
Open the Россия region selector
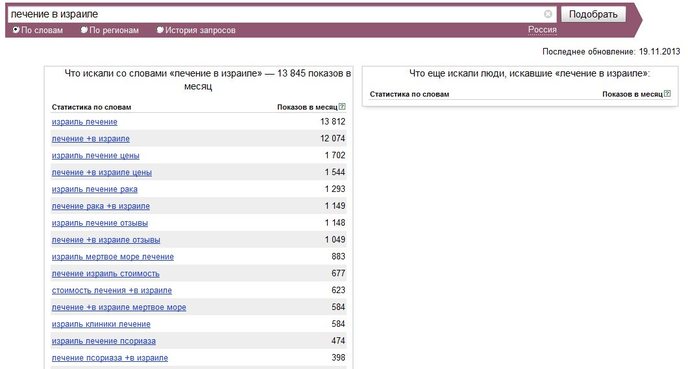[542, 30]
